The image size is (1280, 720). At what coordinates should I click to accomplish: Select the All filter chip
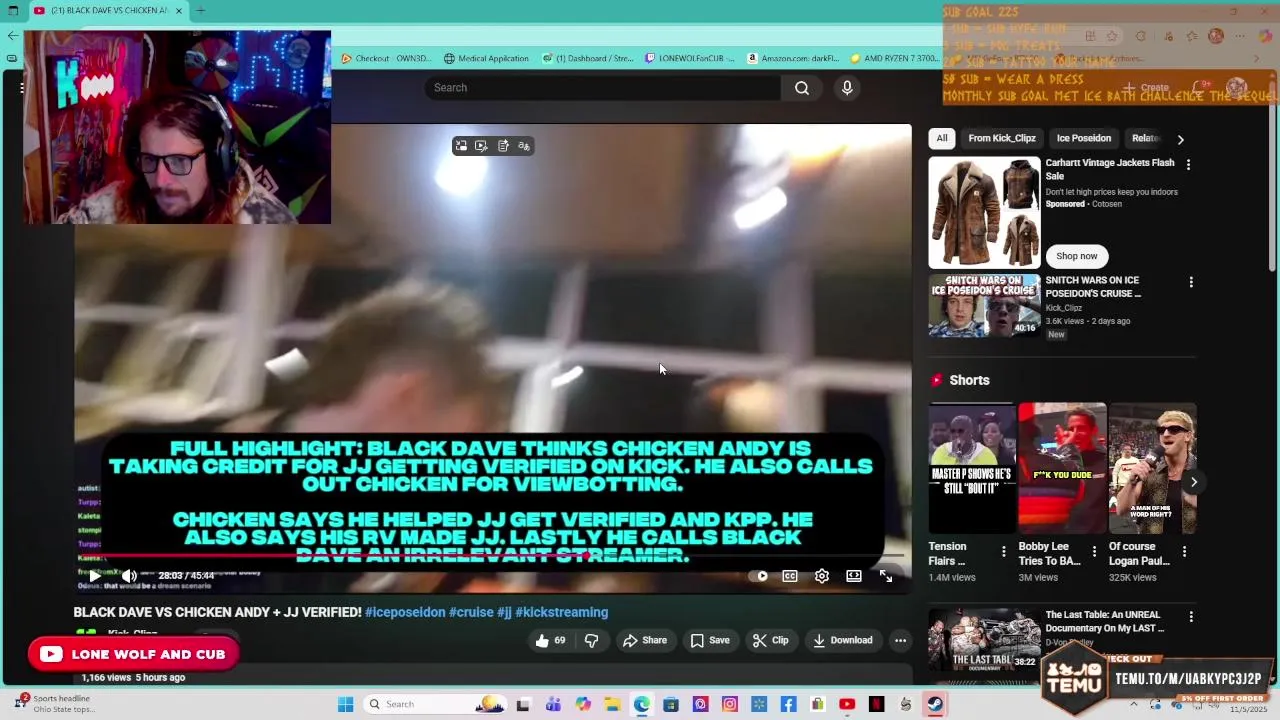coord(942,138)
